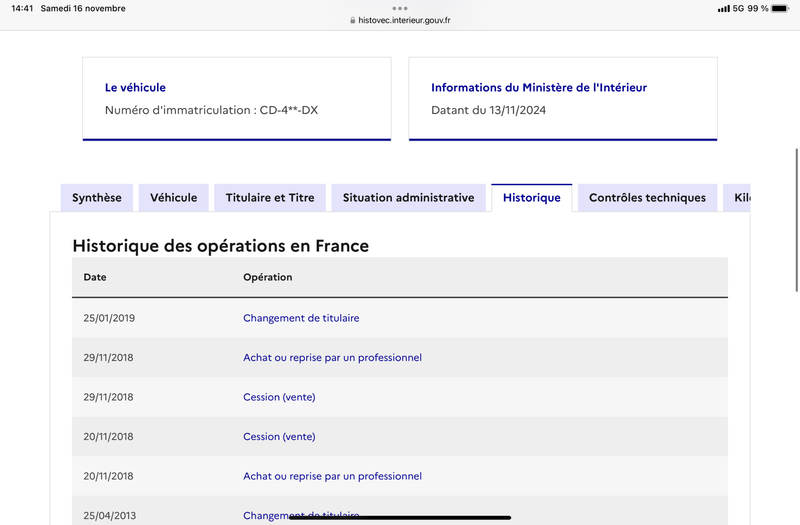The width and height of the screenshot is (800, 525).
Task: Click the Opération column header
Action: pyautogui.click(x=267, y=277)
